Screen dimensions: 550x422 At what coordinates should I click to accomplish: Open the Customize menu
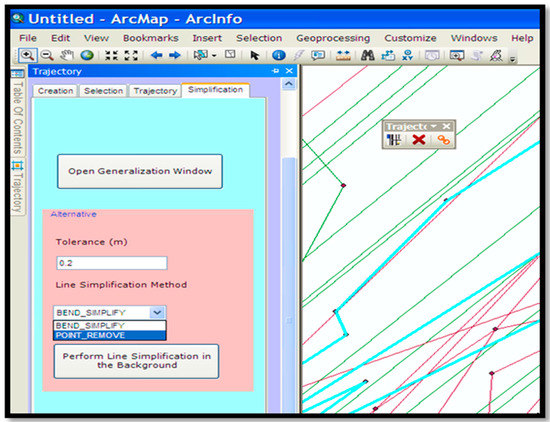point(410,38)
